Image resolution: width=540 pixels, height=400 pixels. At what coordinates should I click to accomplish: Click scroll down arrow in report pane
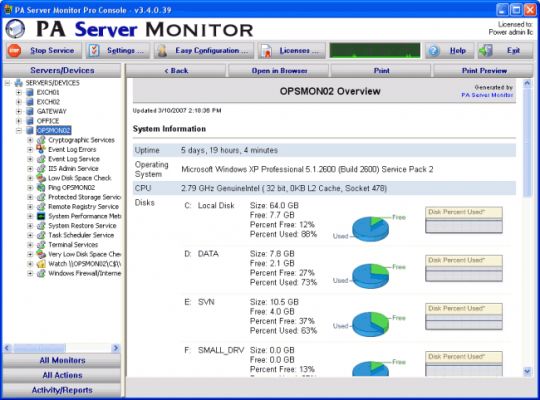[527, 371]
